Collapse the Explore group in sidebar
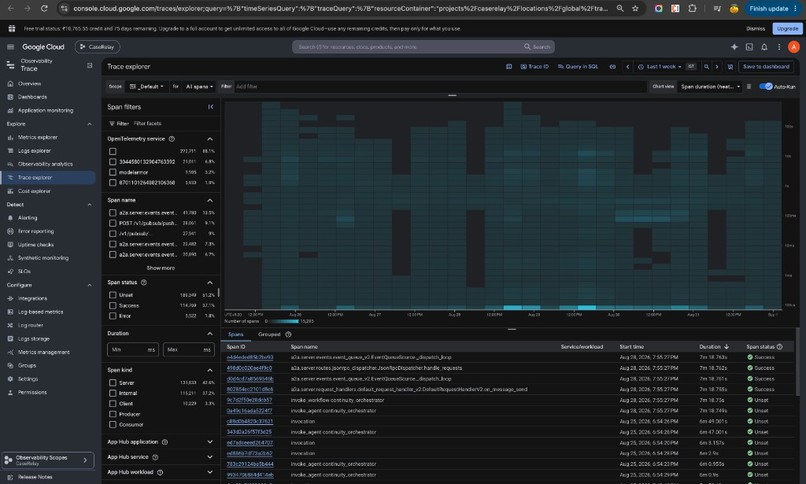Image resolution: width=806 pixels, height=484 pixels. tap(89, 124)
